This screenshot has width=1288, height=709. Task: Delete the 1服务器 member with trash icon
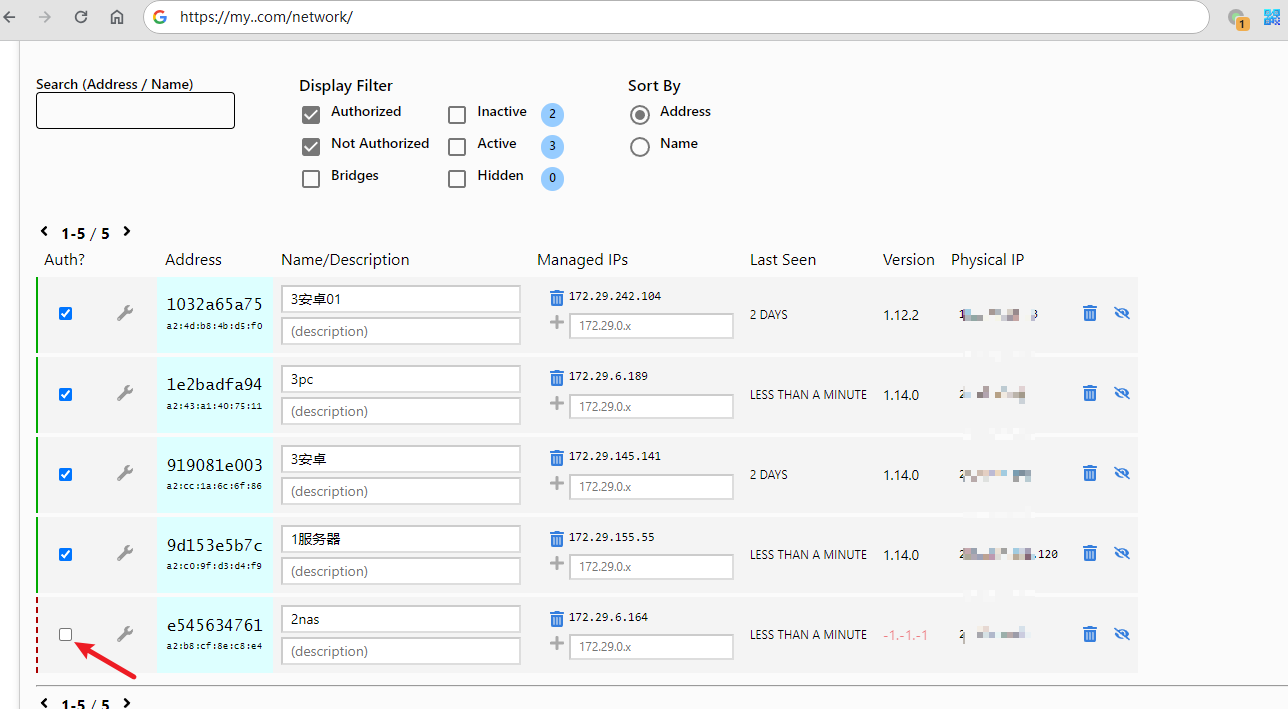1090,553
